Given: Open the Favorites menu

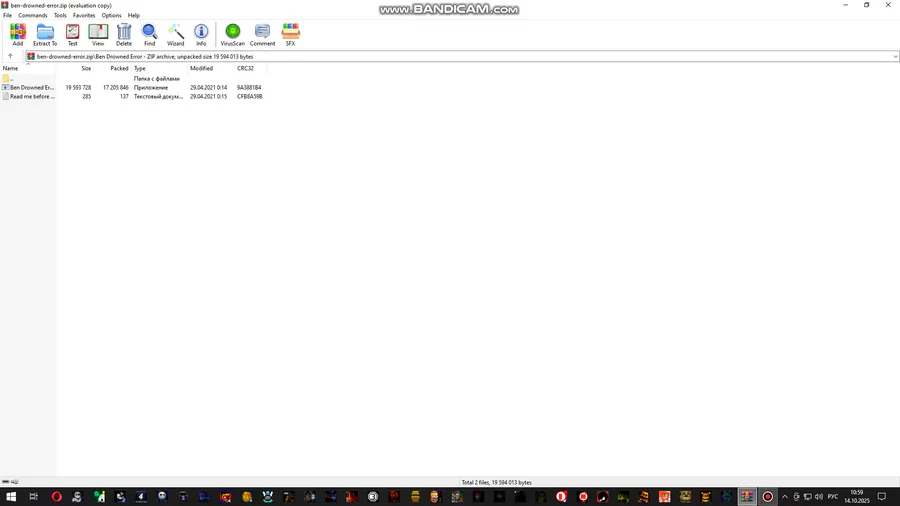Looking at the screenshot, I should pos(84,15).
